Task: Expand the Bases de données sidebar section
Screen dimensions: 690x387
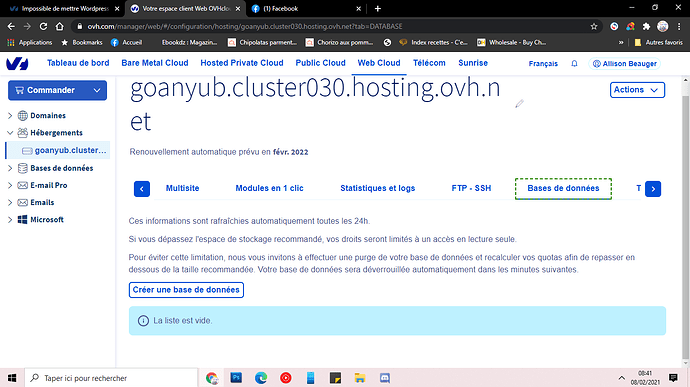Action: click(10, 168)
